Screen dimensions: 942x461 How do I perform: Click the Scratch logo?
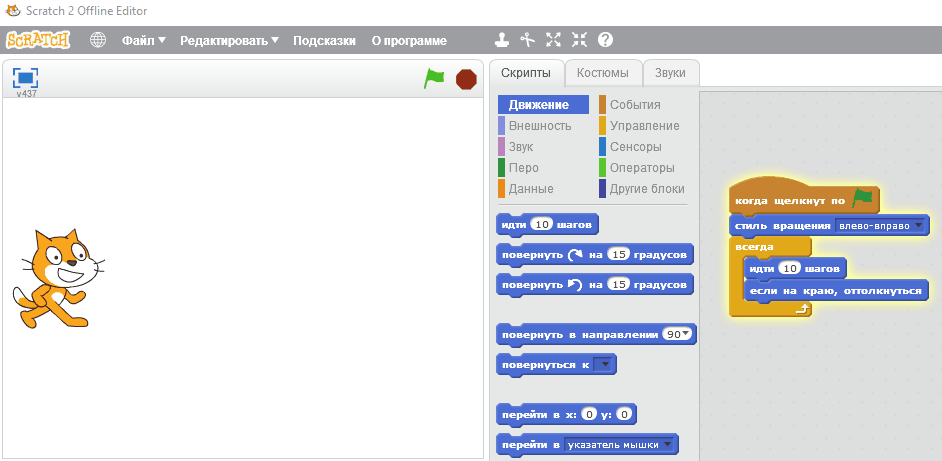pos(38,41)
